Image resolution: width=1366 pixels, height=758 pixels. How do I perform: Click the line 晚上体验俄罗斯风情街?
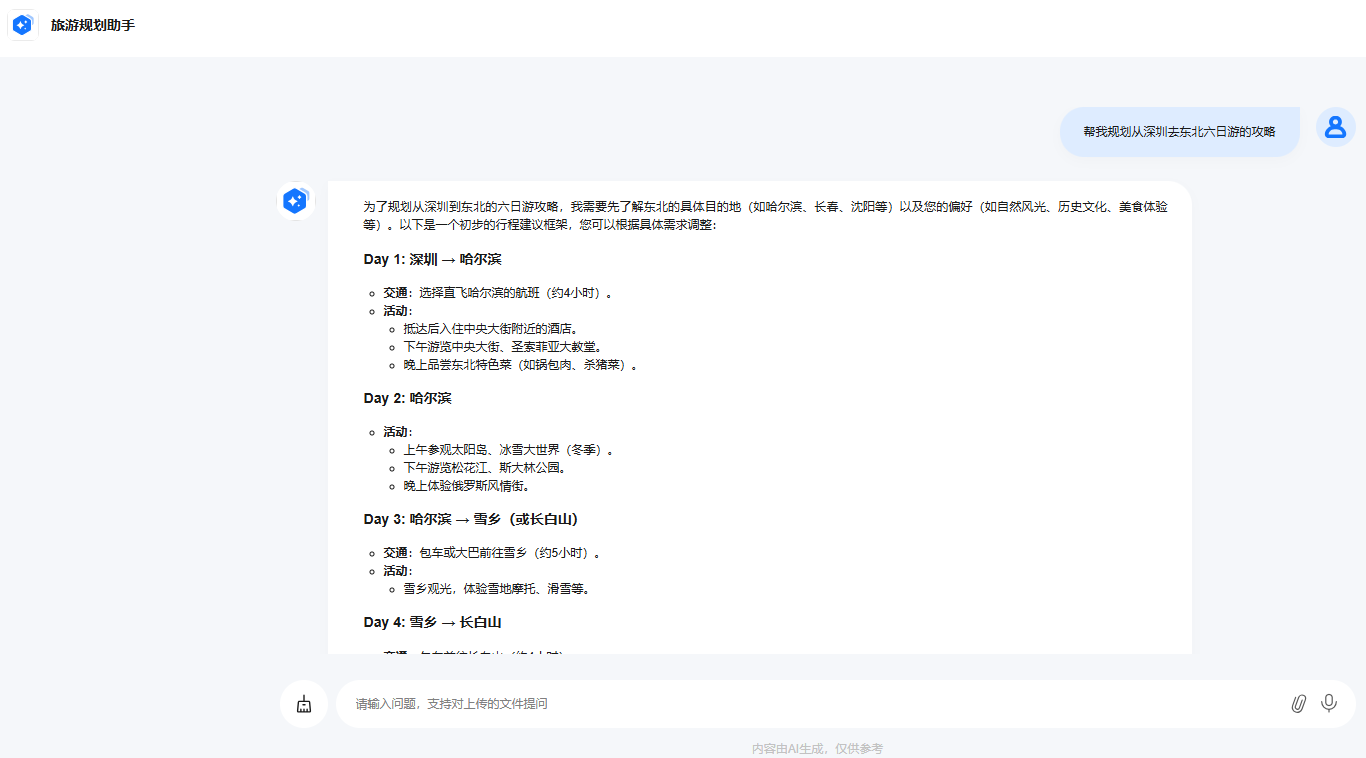tap(468, 486)
